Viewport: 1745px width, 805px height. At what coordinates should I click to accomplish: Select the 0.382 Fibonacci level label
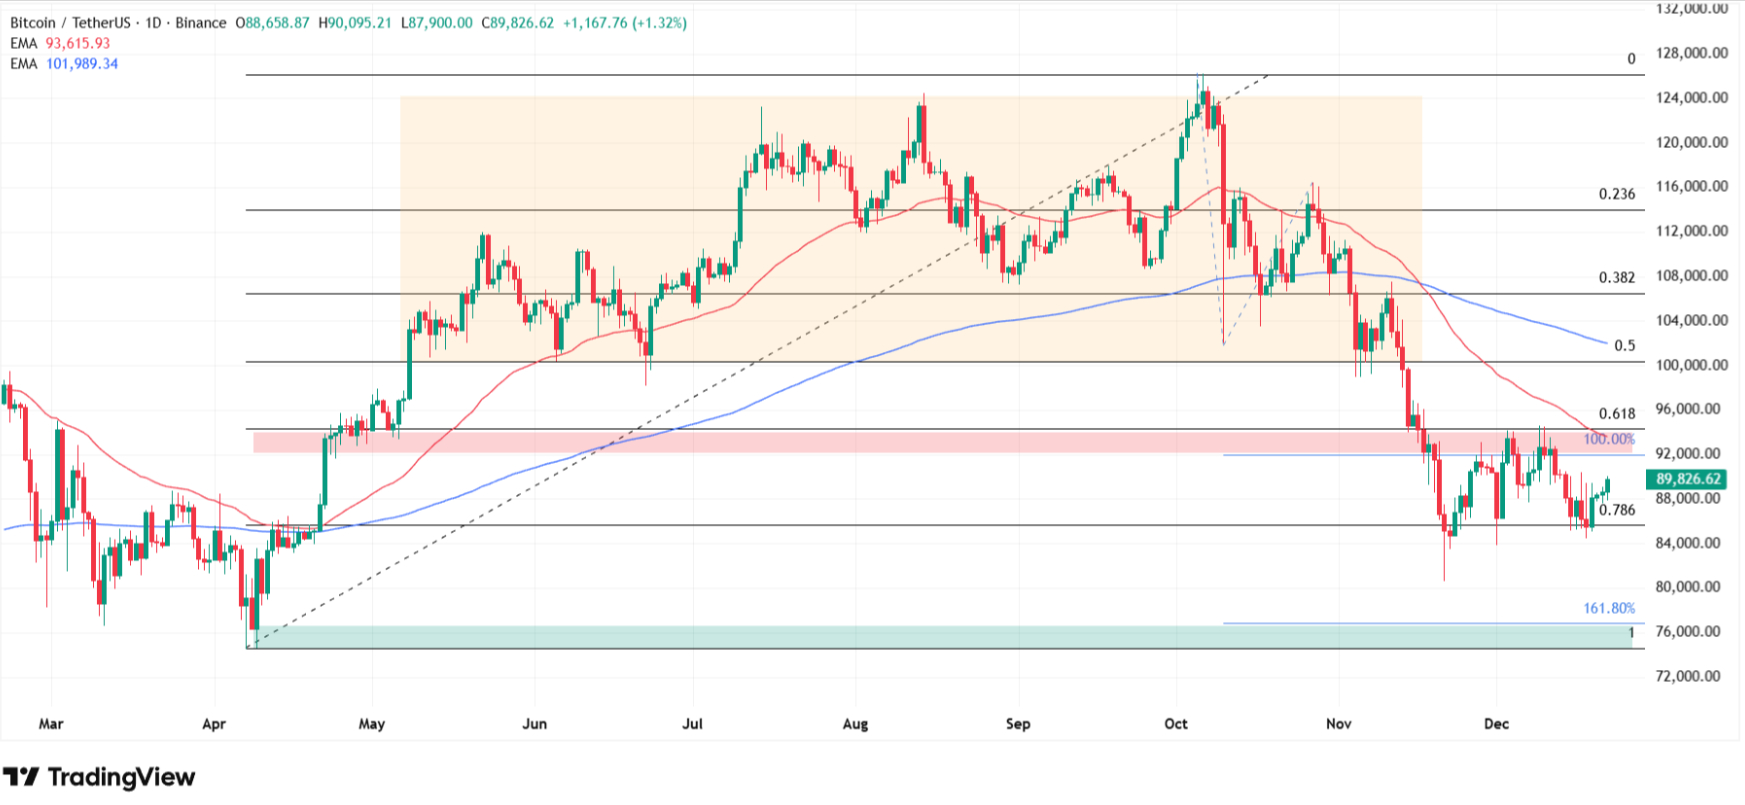(1616, 277)
